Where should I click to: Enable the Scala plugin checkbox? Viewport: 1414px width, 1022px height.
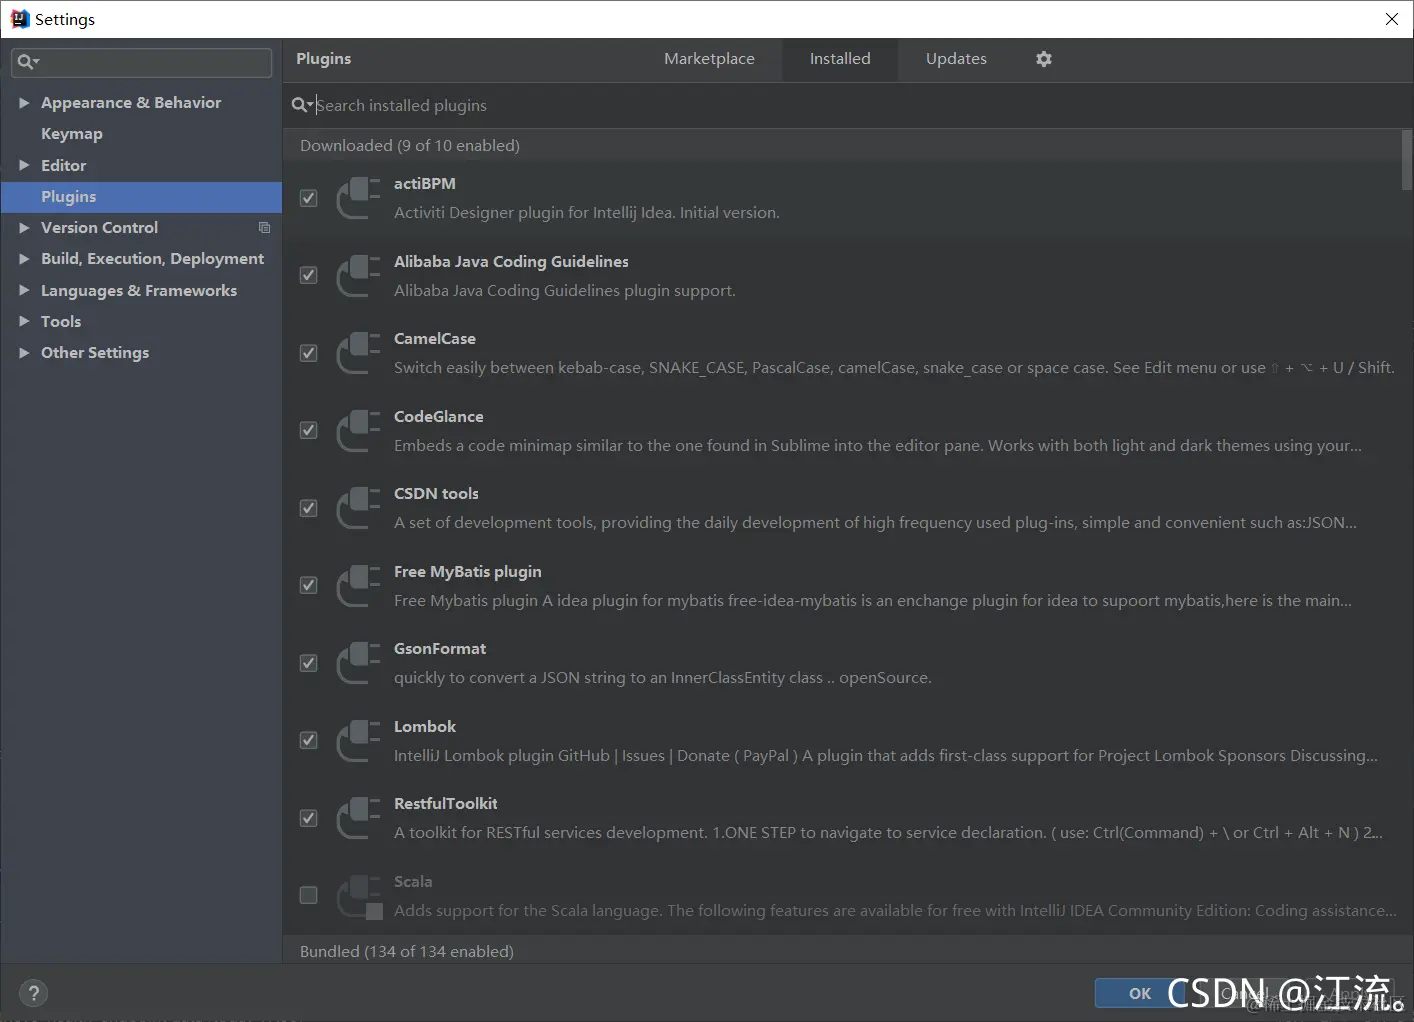[x=309, y=895]
